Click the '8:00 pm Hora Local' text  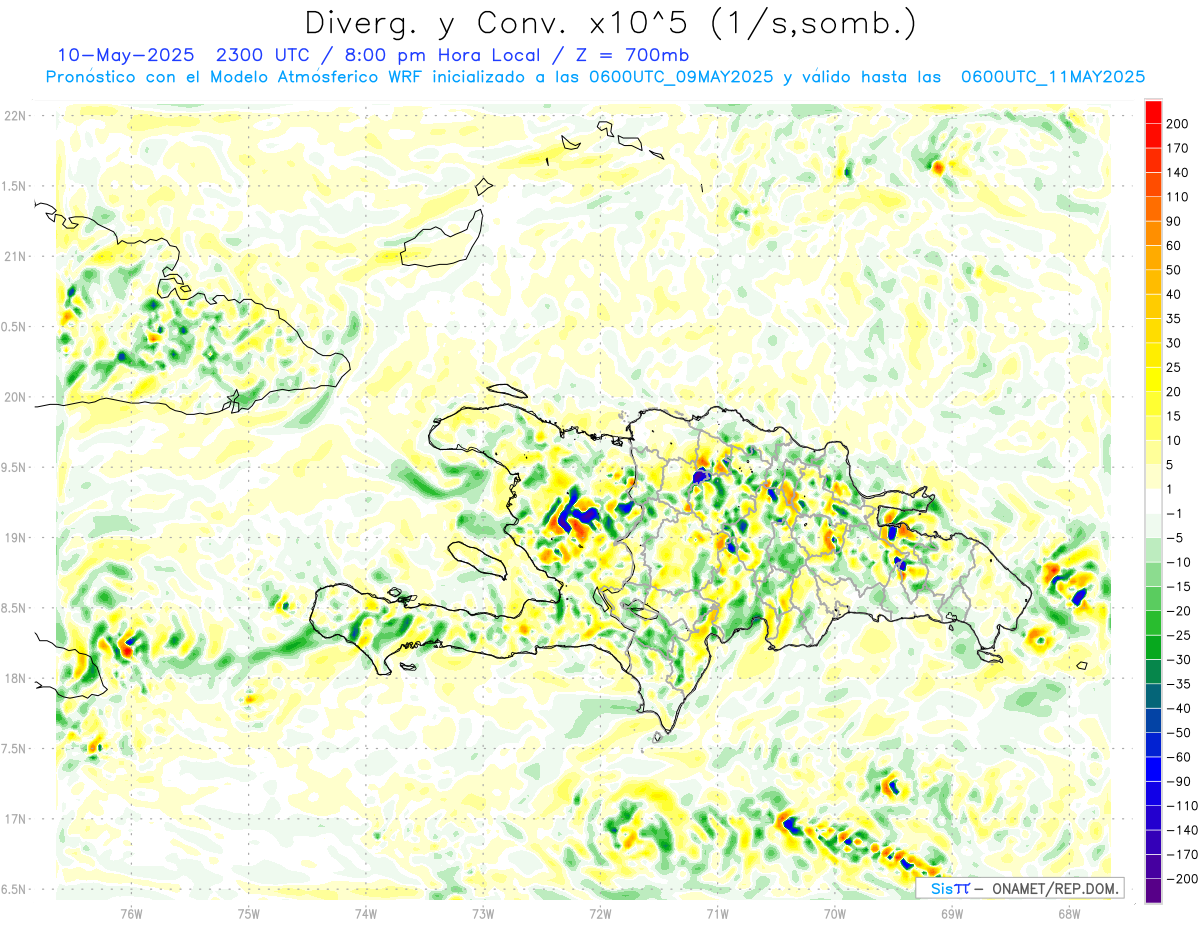[440, 54]
